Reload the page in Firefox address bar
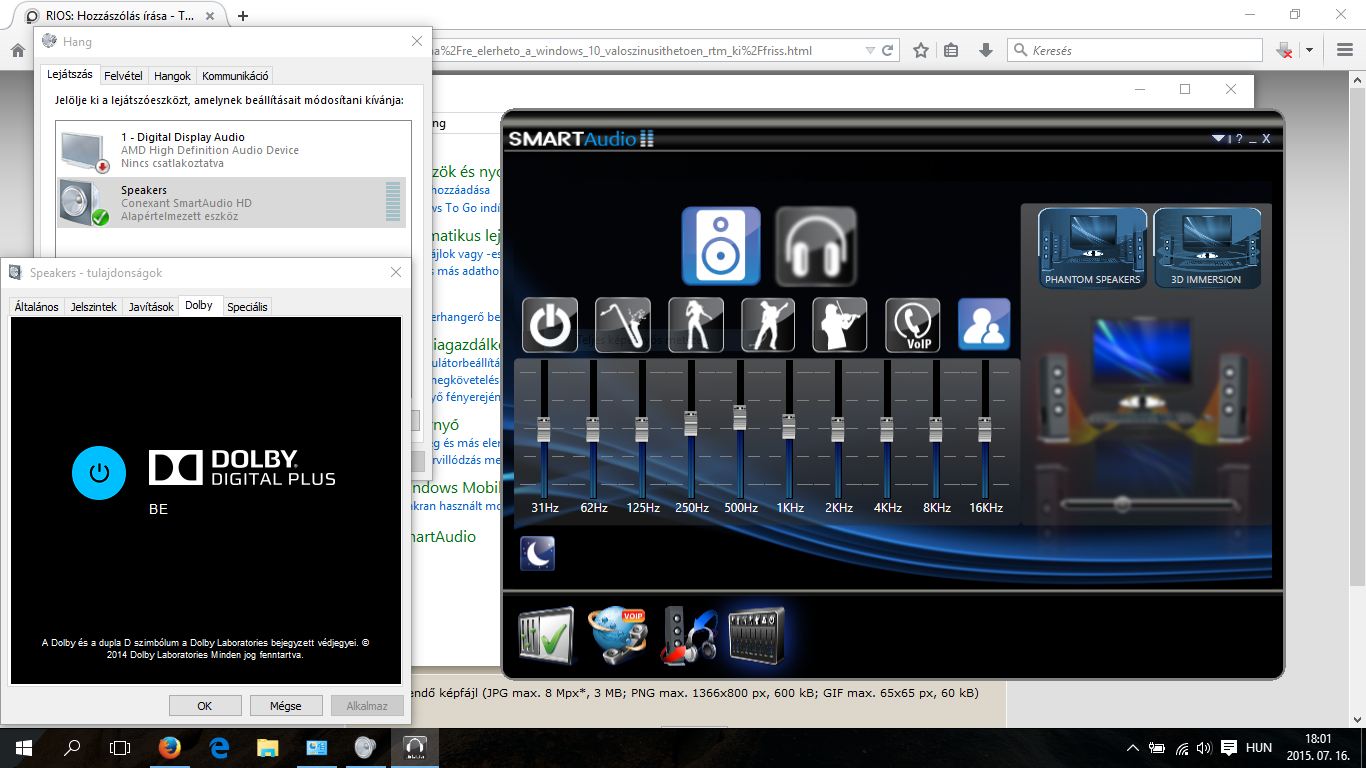This screenshot has width=1366, height=768. click(886, 50)
